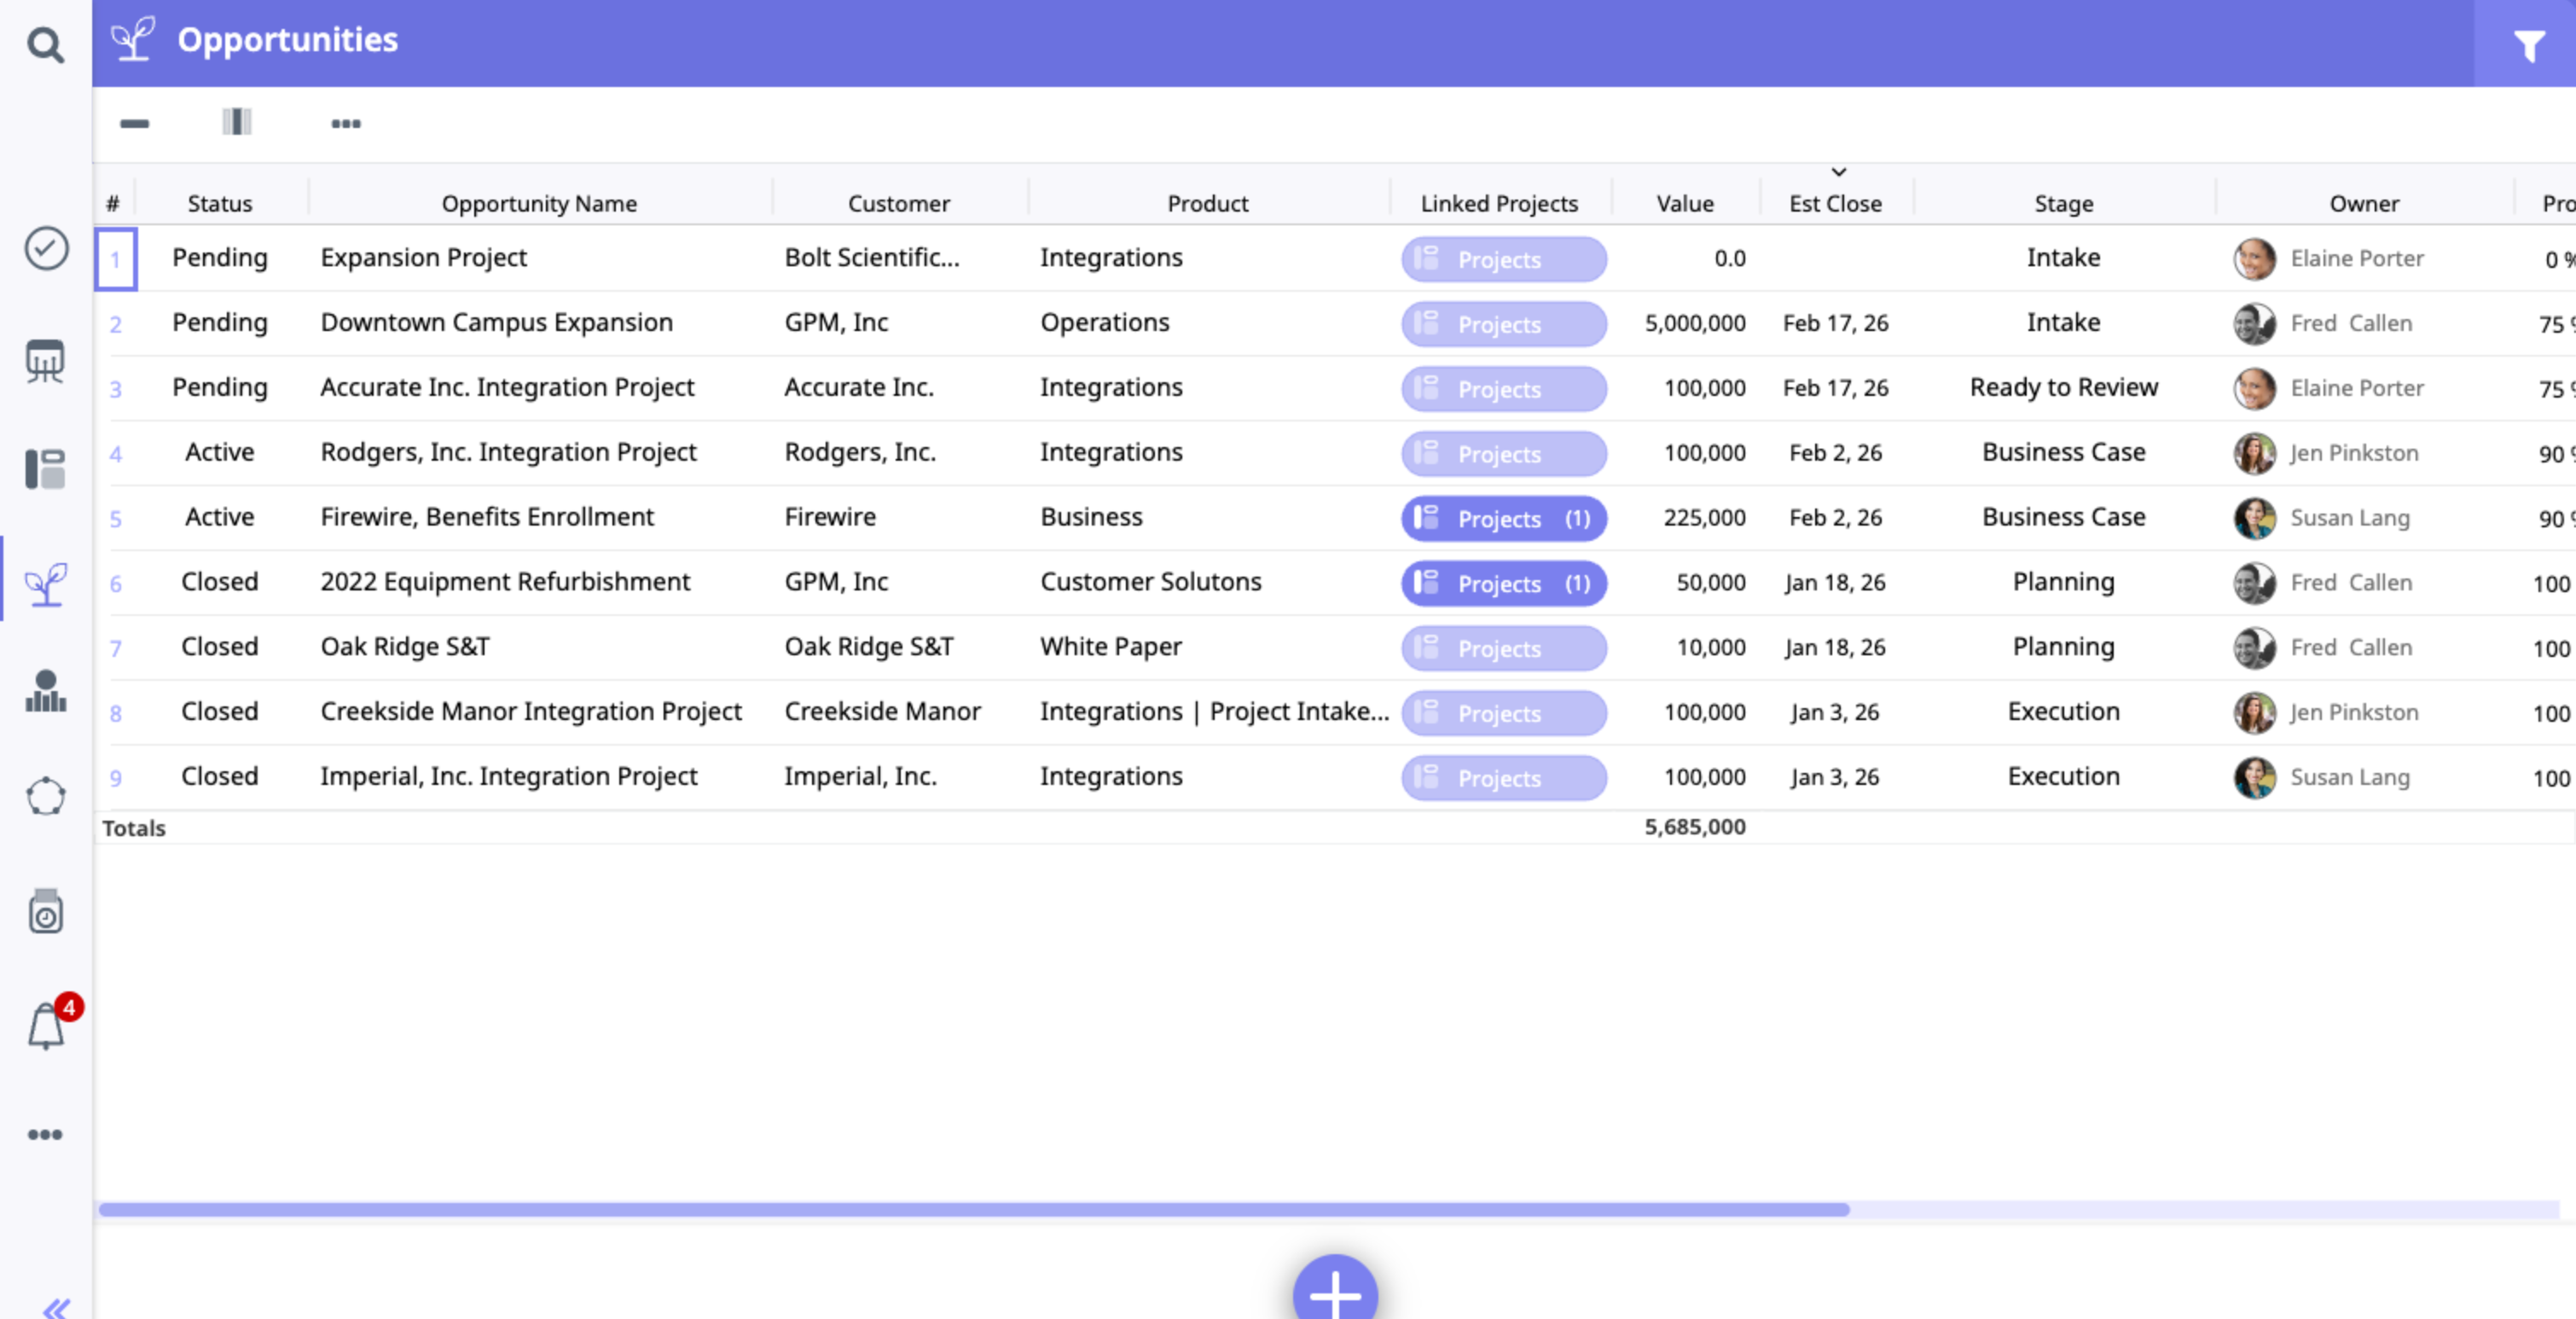Select the row 1 number cell
The image size is (2576, 1319).
pyautogui.click(x=116, y=259)
